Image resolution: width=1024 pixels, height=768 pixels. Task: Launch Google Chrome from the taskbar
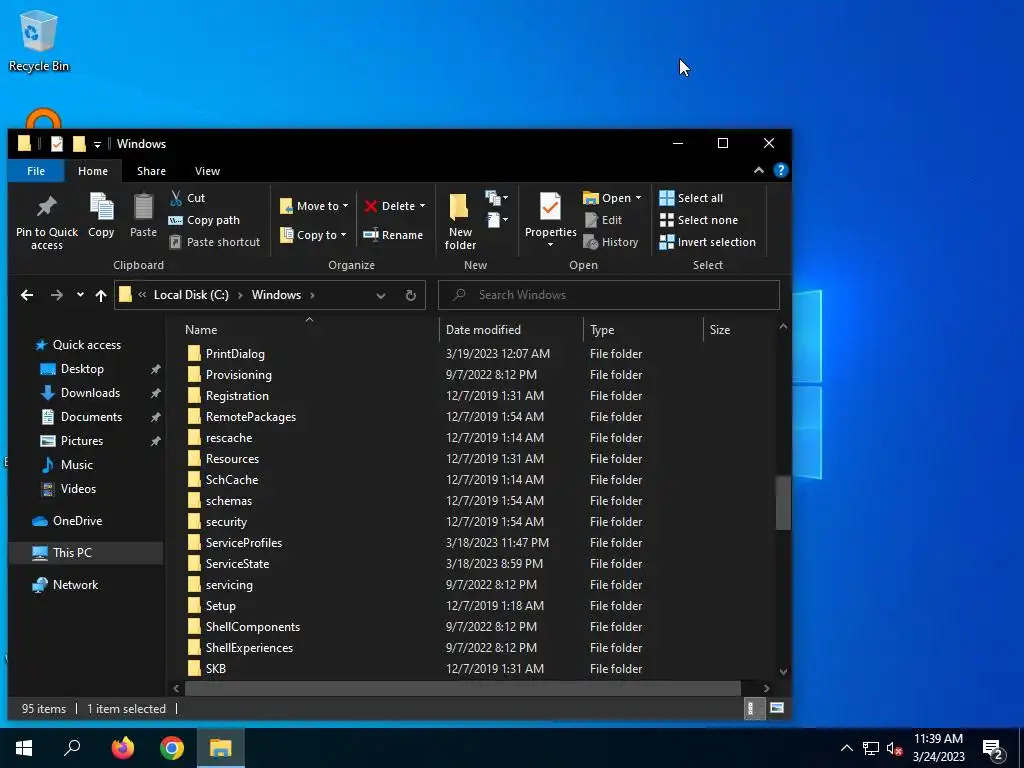tap(172, 748)
